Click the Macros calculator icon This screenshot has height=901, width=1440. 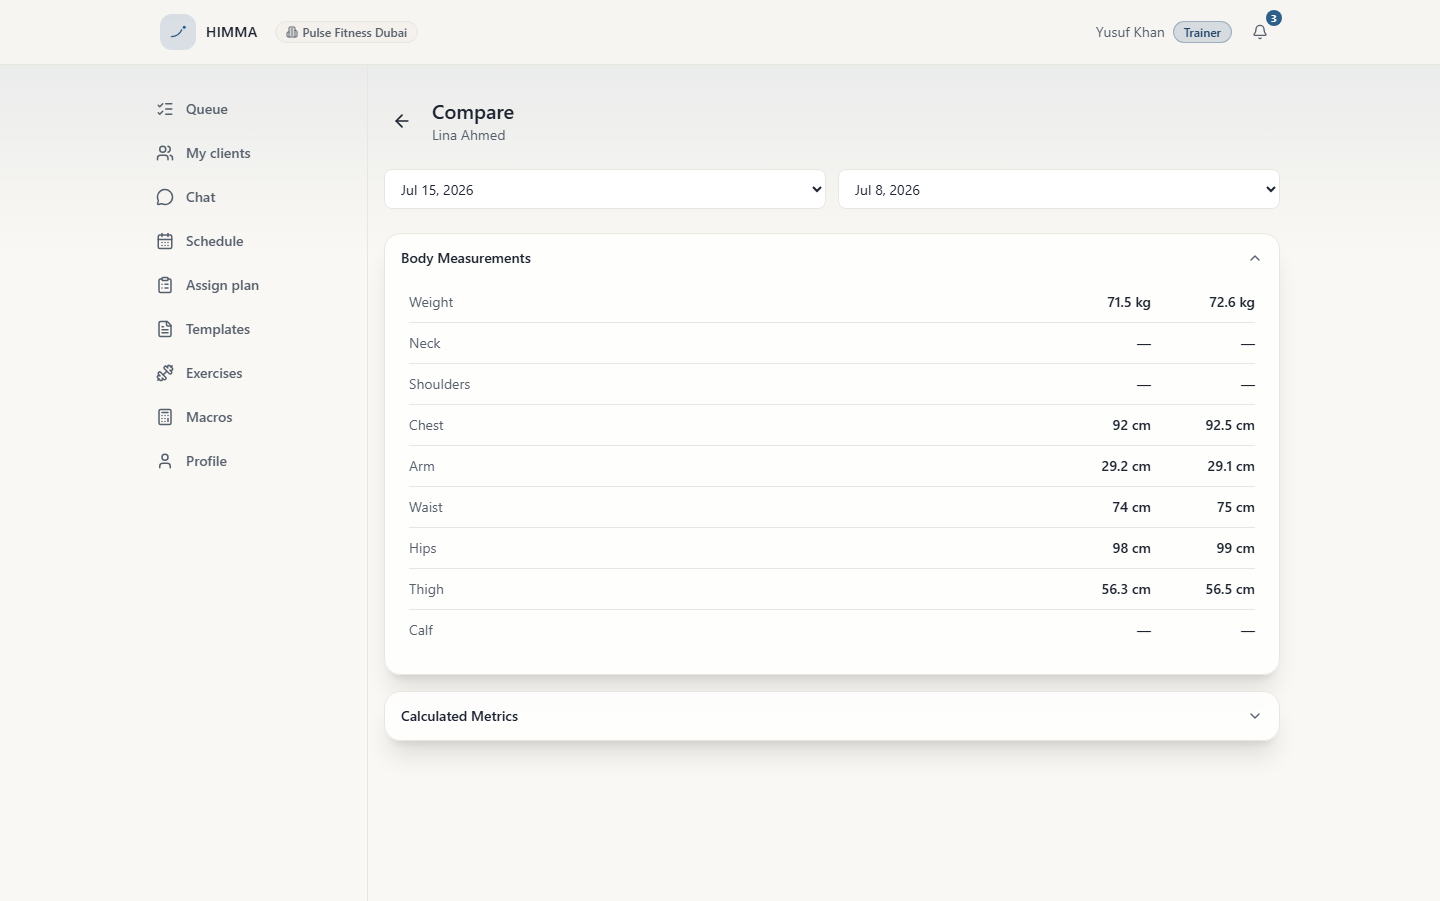pyautogui.click(x=165, y=417)
